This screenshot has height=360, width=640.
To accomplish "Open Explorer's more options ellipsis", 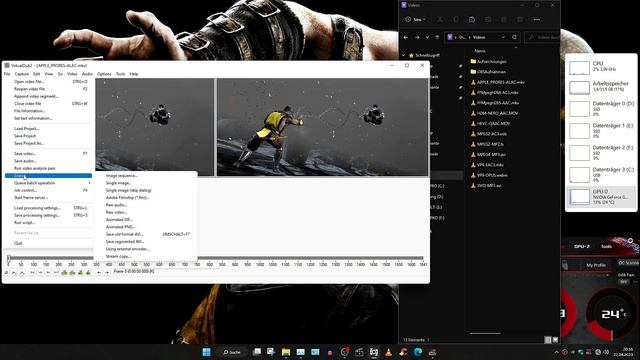I will click(537, 20).
